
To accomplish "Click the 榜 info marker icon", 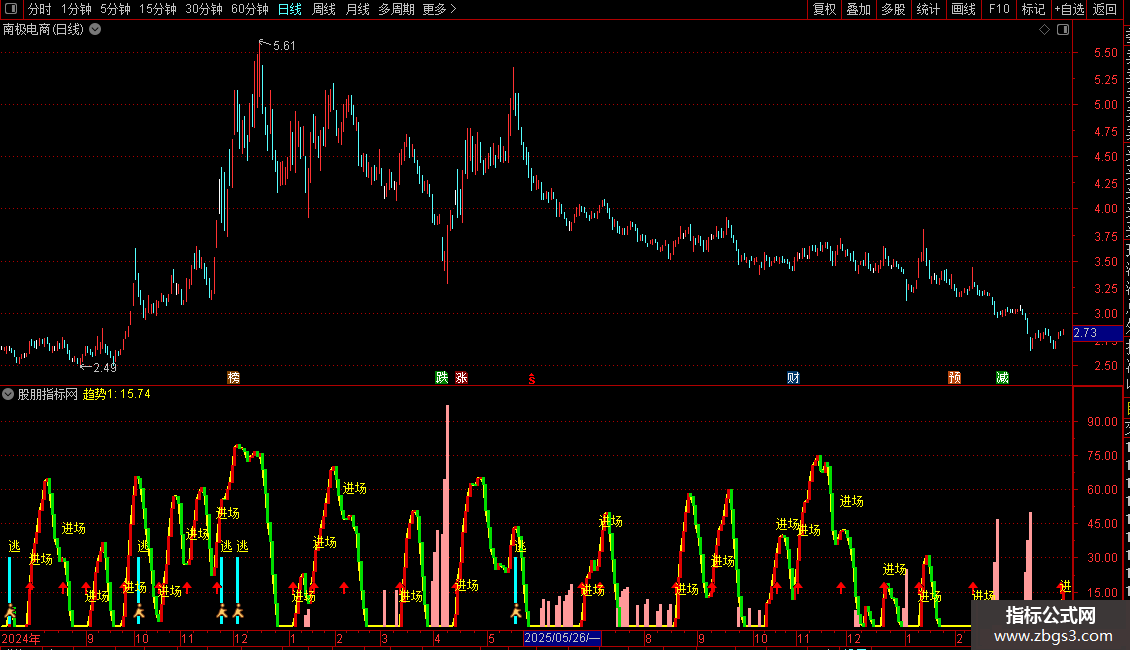I will pyautogui.click(x=233, y=378).
